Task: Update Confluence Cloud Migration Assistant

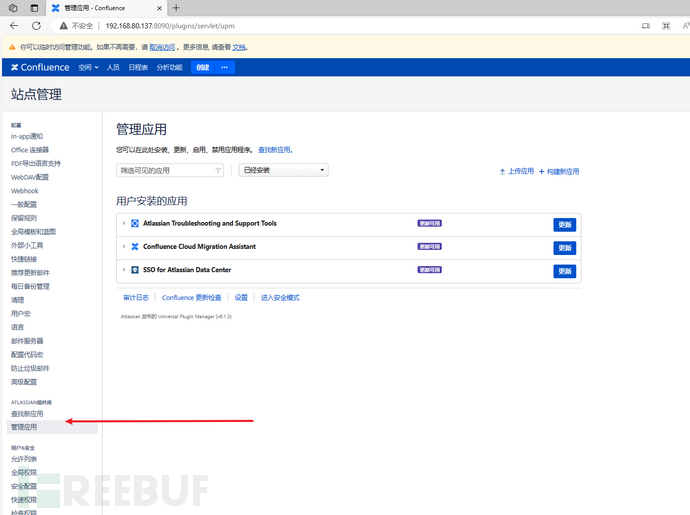Action: pyautogui.click(x=565, y=248)
